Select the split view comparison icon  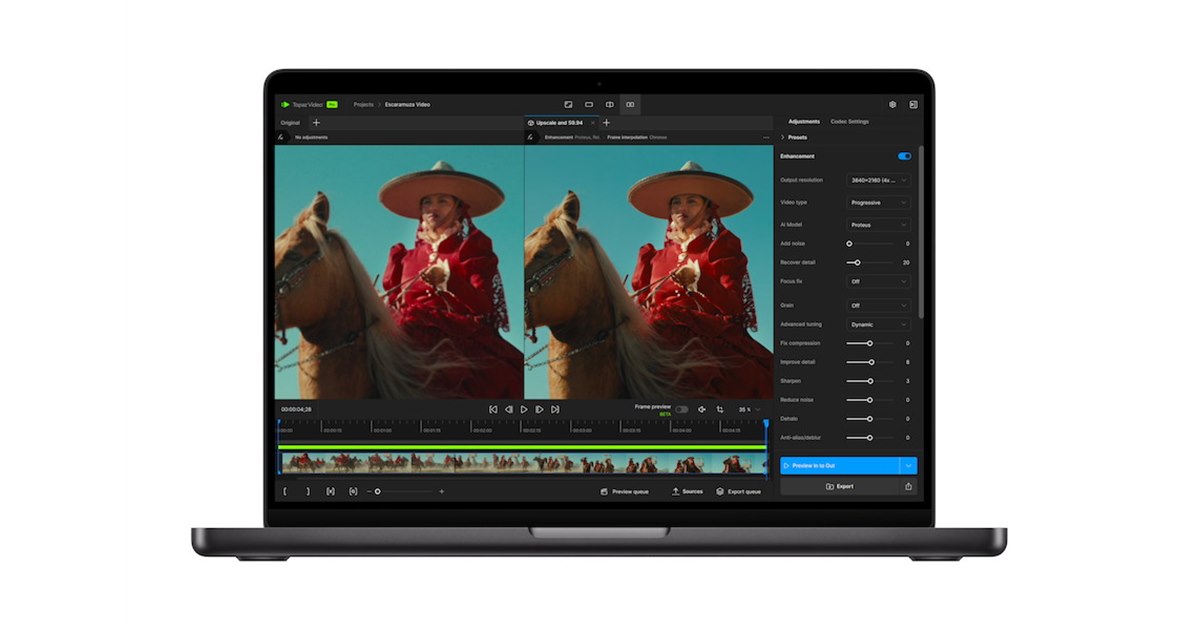(608, 104)
